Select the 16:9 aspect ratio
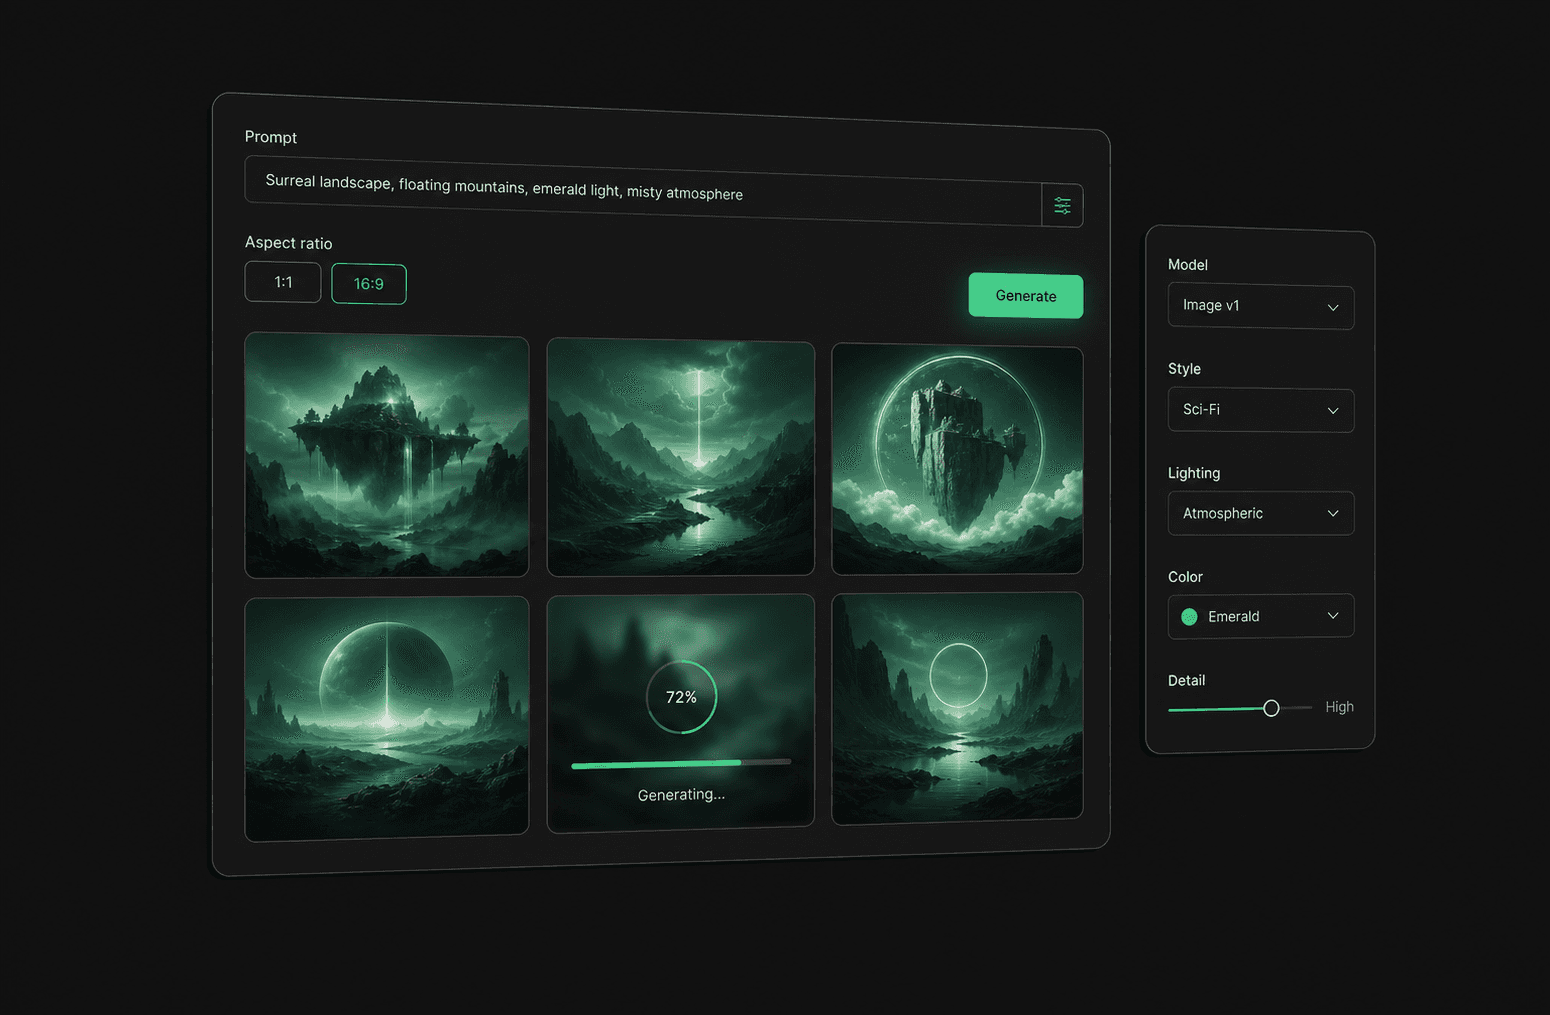 [369, 284]
